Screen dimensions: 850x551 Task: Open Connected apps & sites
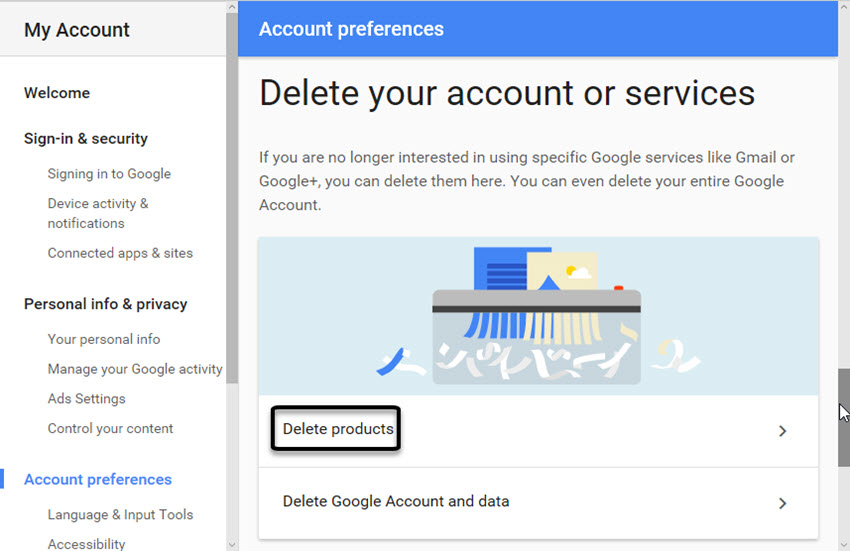[120, 253]
